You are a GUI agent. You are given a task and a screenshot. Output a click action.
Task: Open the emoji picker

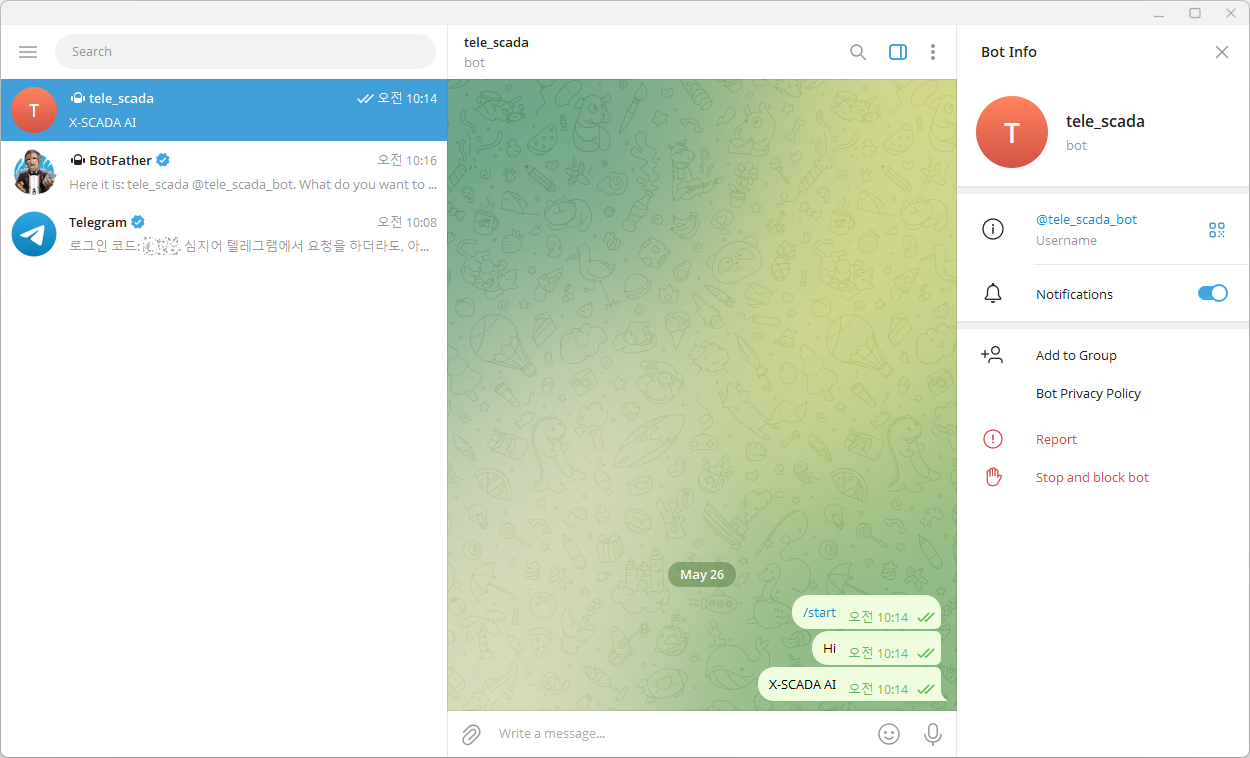point(889,734)
